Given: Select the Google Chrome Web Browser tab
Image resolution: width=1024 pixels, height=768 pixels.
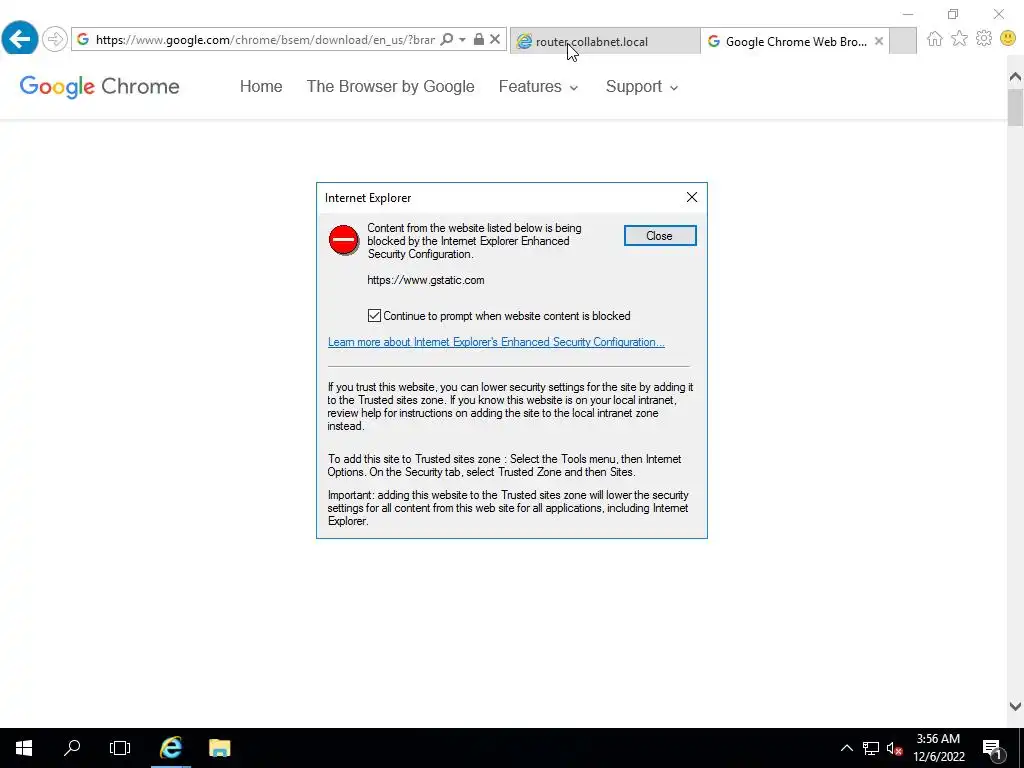Looking at the screenshot, I should tap(795, 41).
